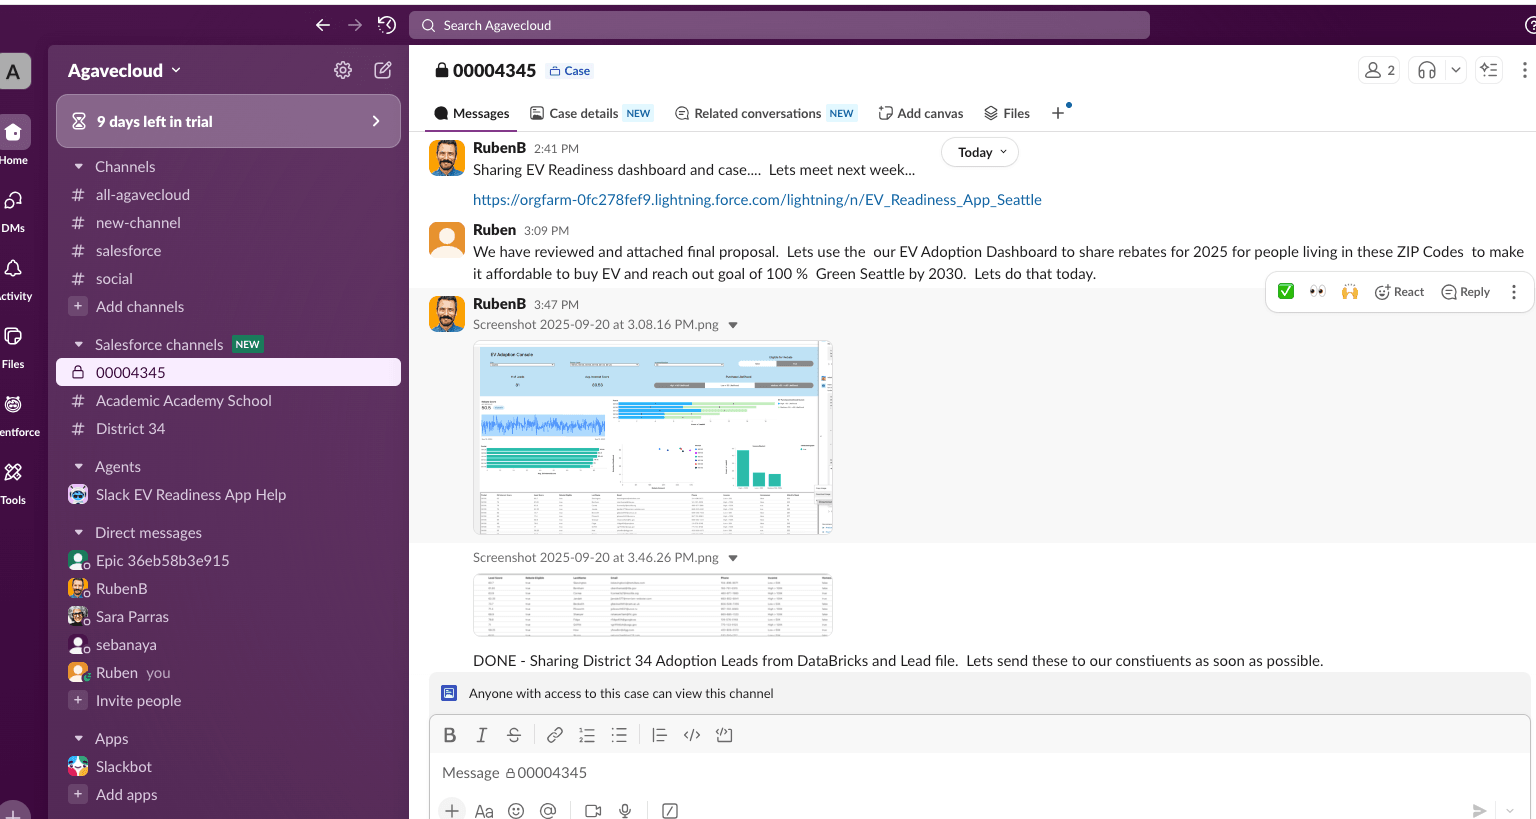Collapse the Channels section

[x=78, y=167]
